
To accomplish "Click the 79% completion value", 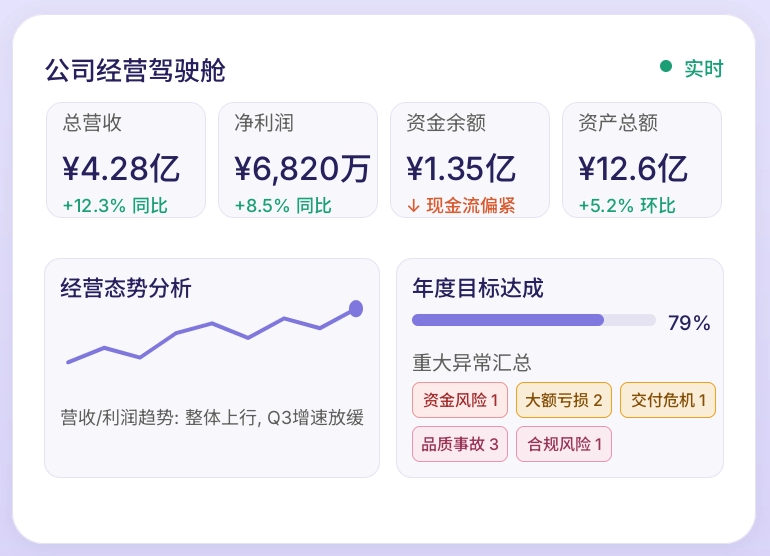I will tap(689, 323).
